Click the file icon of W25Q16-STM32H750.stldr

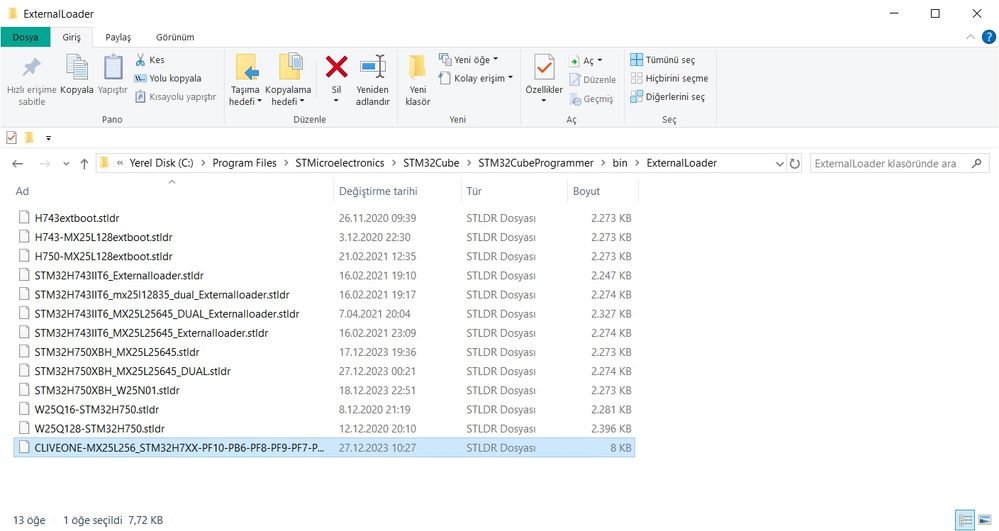click(24, 409)
